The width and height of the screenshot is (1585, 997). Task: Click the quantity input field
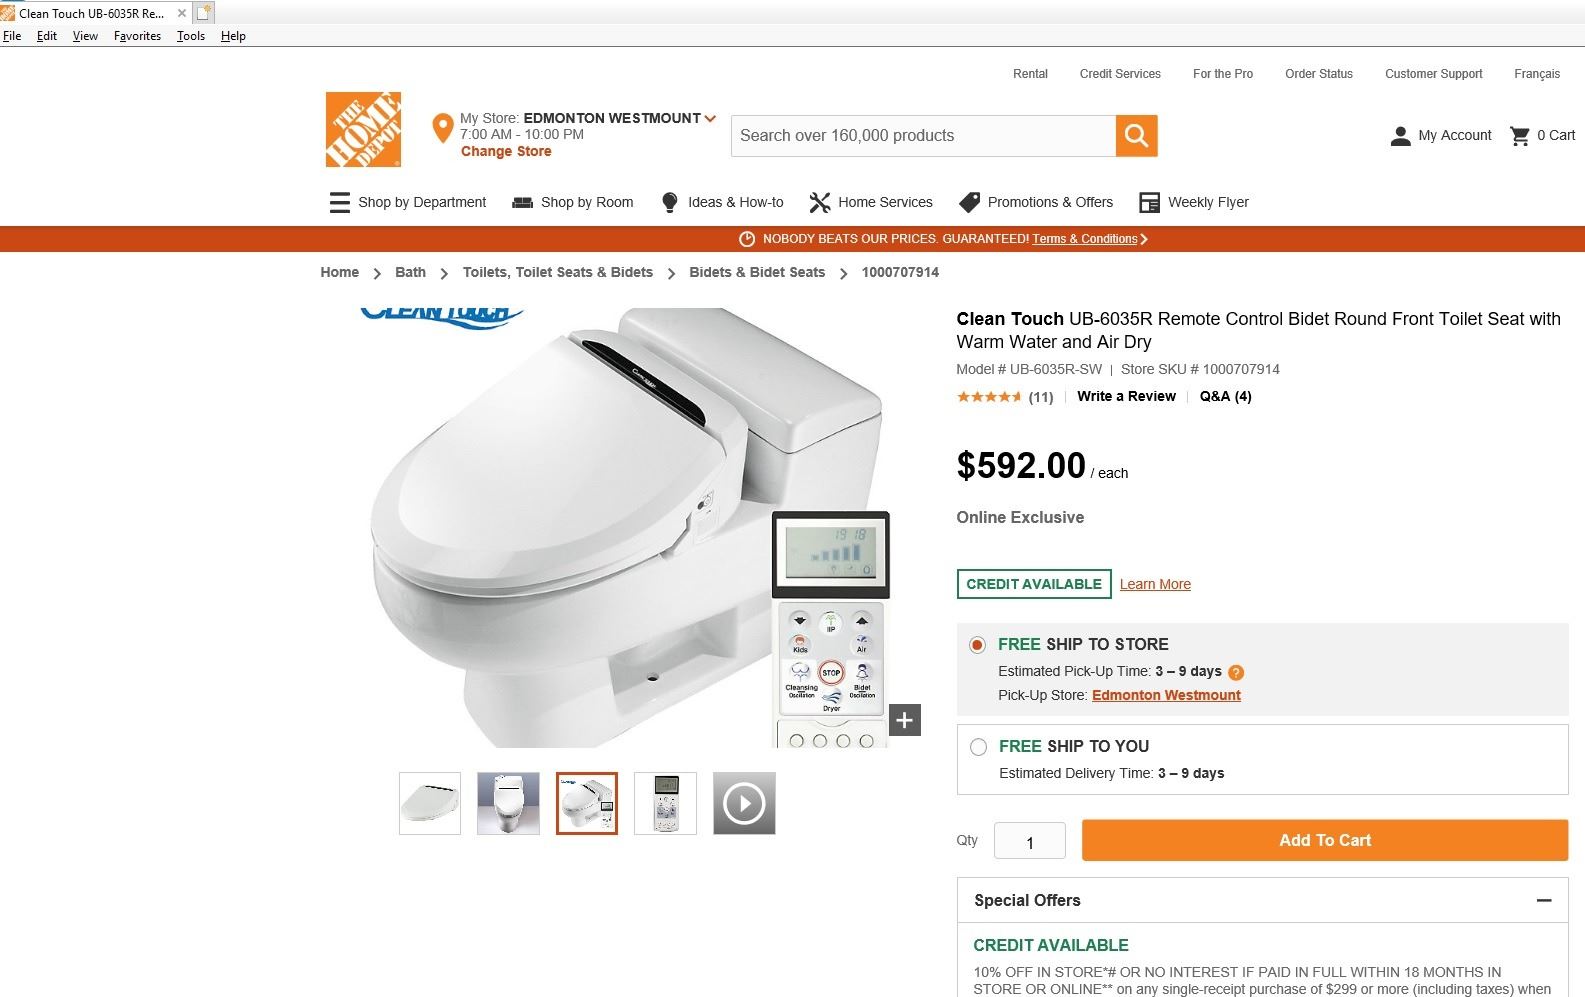1030,841
